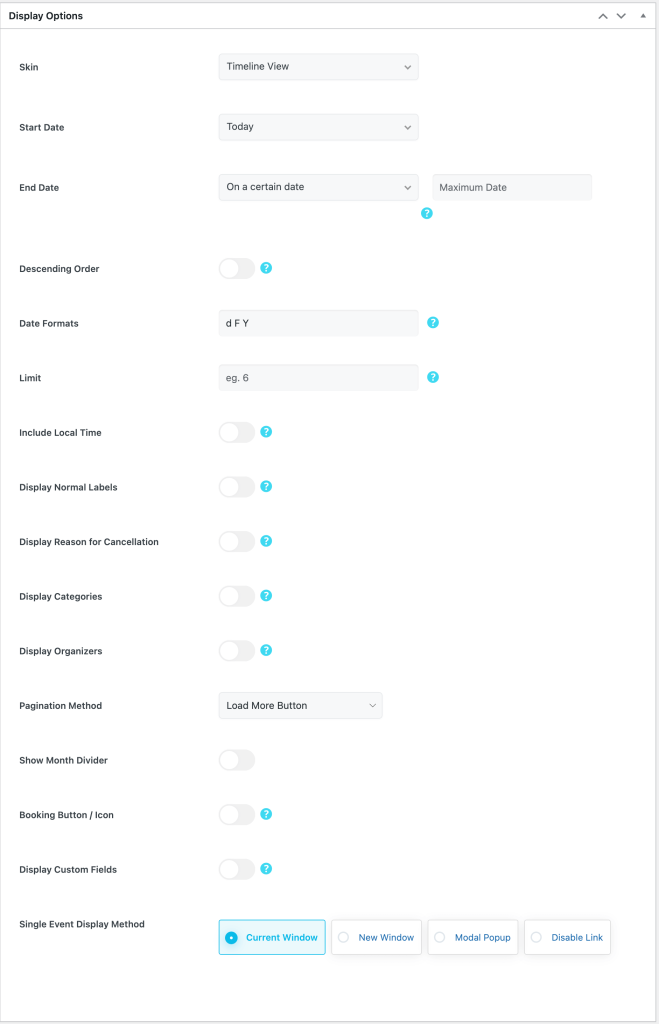
Task: Turn on Show Month Divider
Action: click(237, 760)
